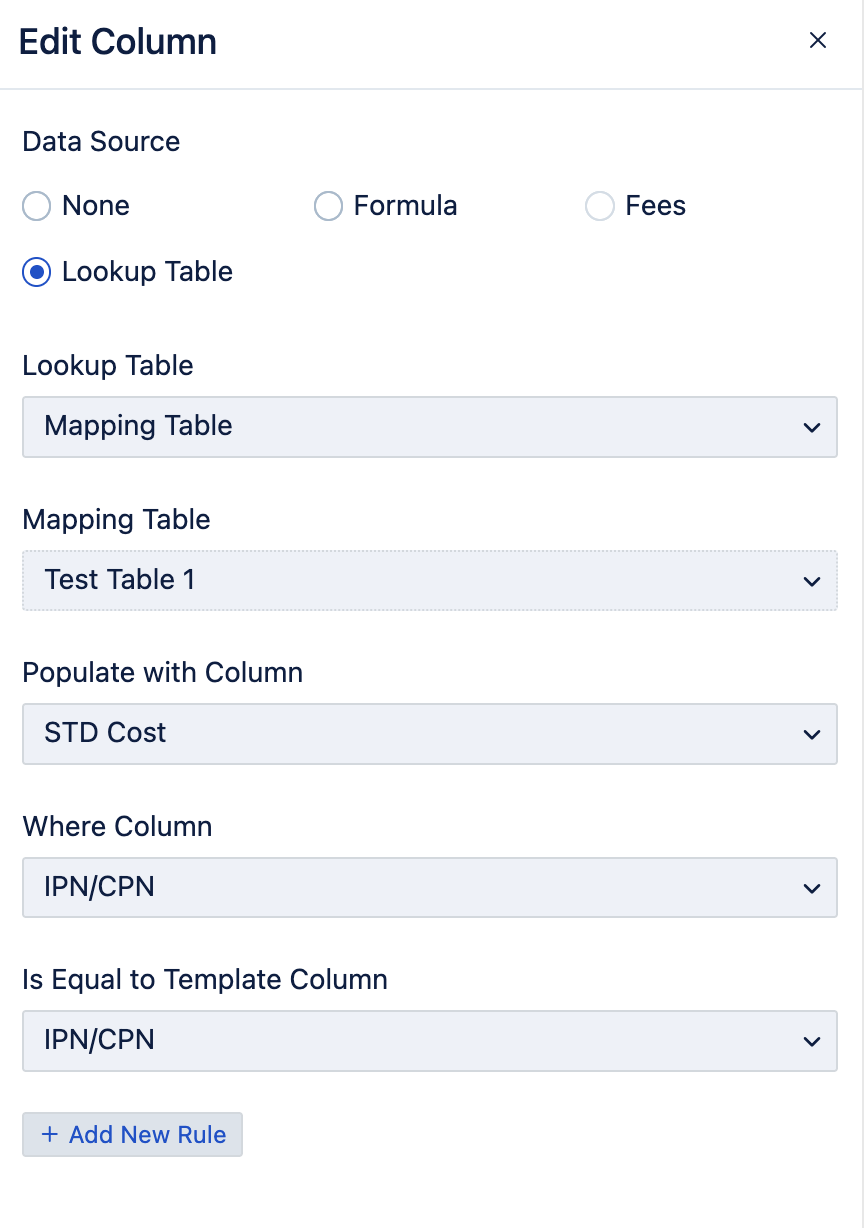Viewport: 864px width, 1228px height.
Task: Click the chevron arrow beside Test Table 1
Action: click(x=811, y=581)
